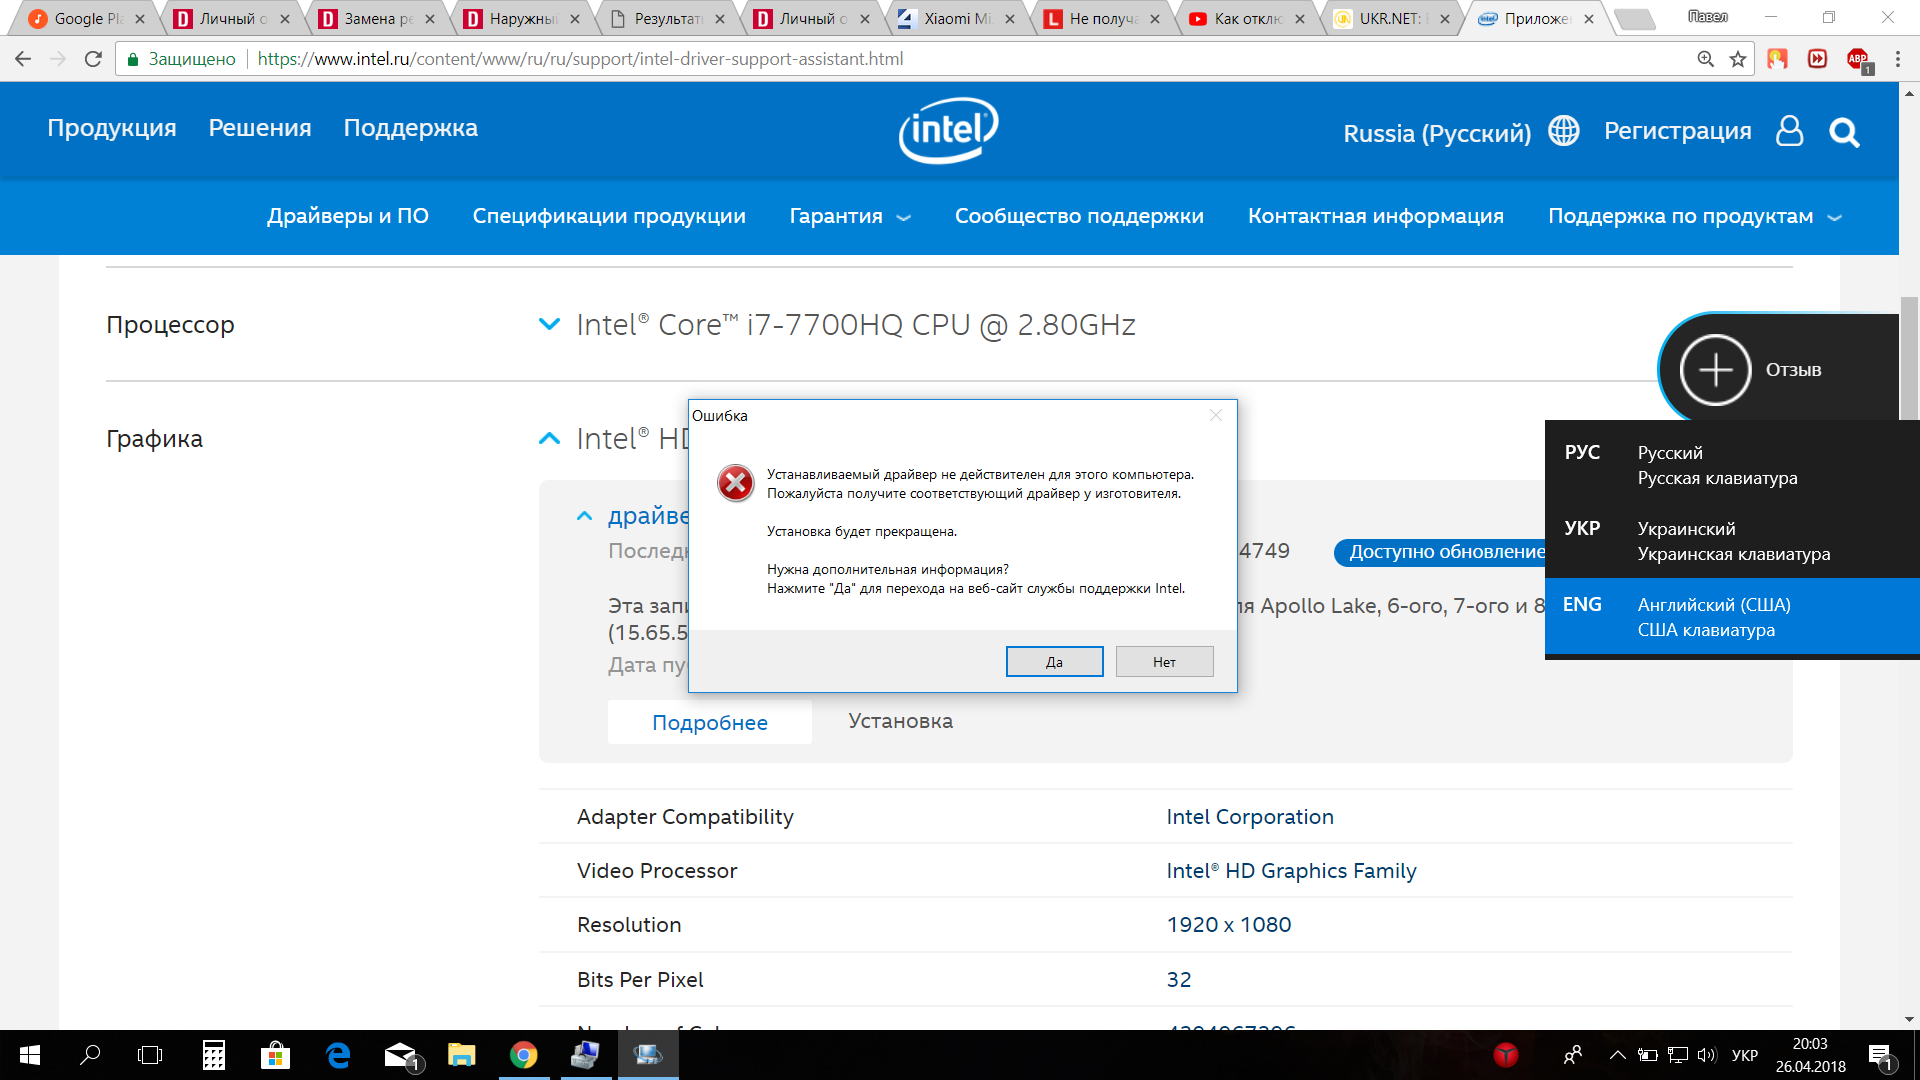Click Доступно обновление badge
This screenshot has height=1080, width=1920.
click(x=1440, y=552)
